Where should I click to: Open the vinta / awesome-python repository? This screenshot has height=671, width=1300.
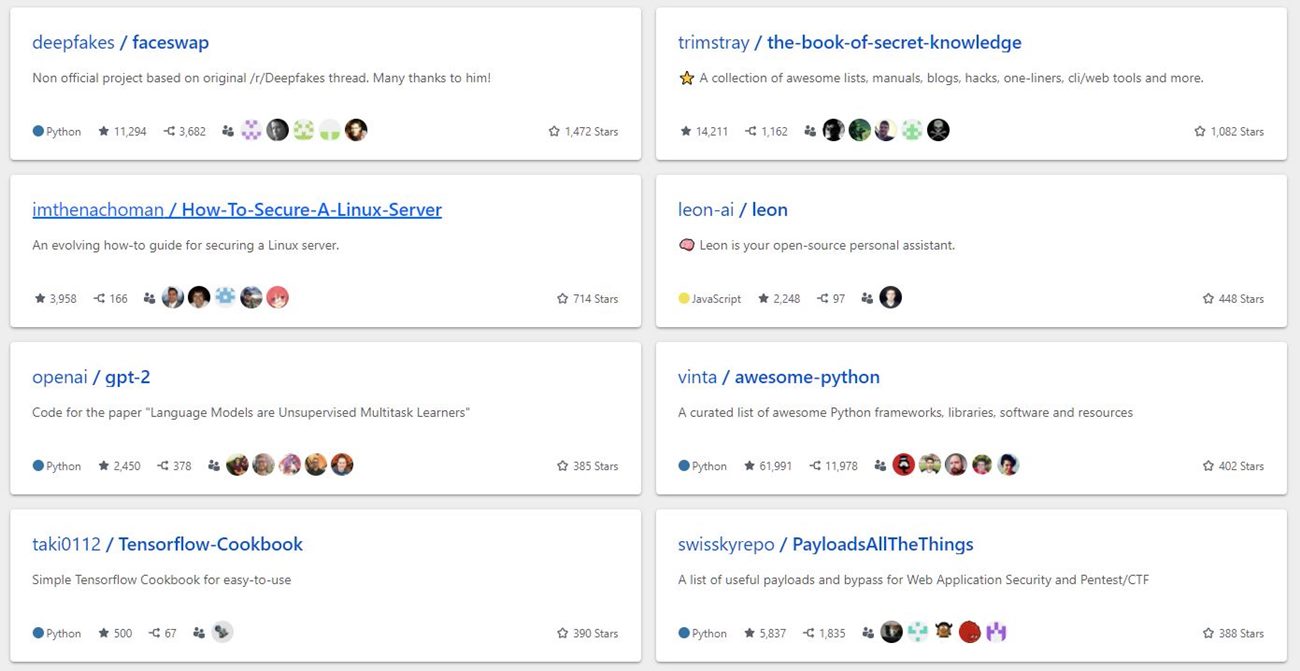click(778, 377)
